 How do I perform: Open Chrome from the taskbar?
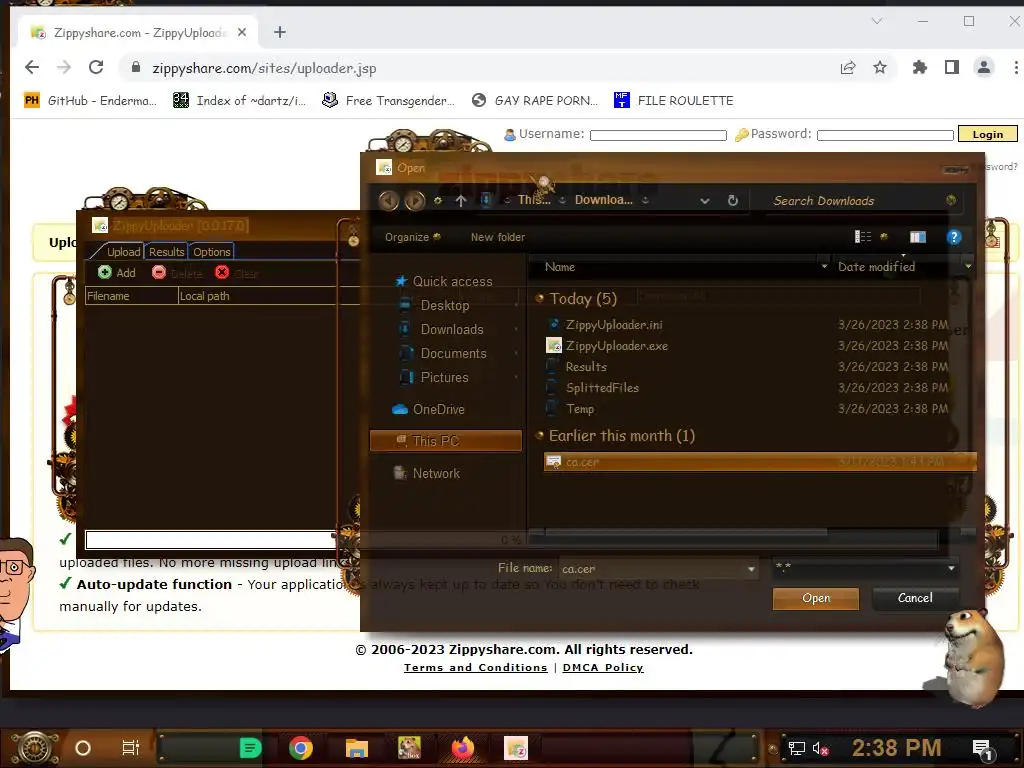click(300, 748)
